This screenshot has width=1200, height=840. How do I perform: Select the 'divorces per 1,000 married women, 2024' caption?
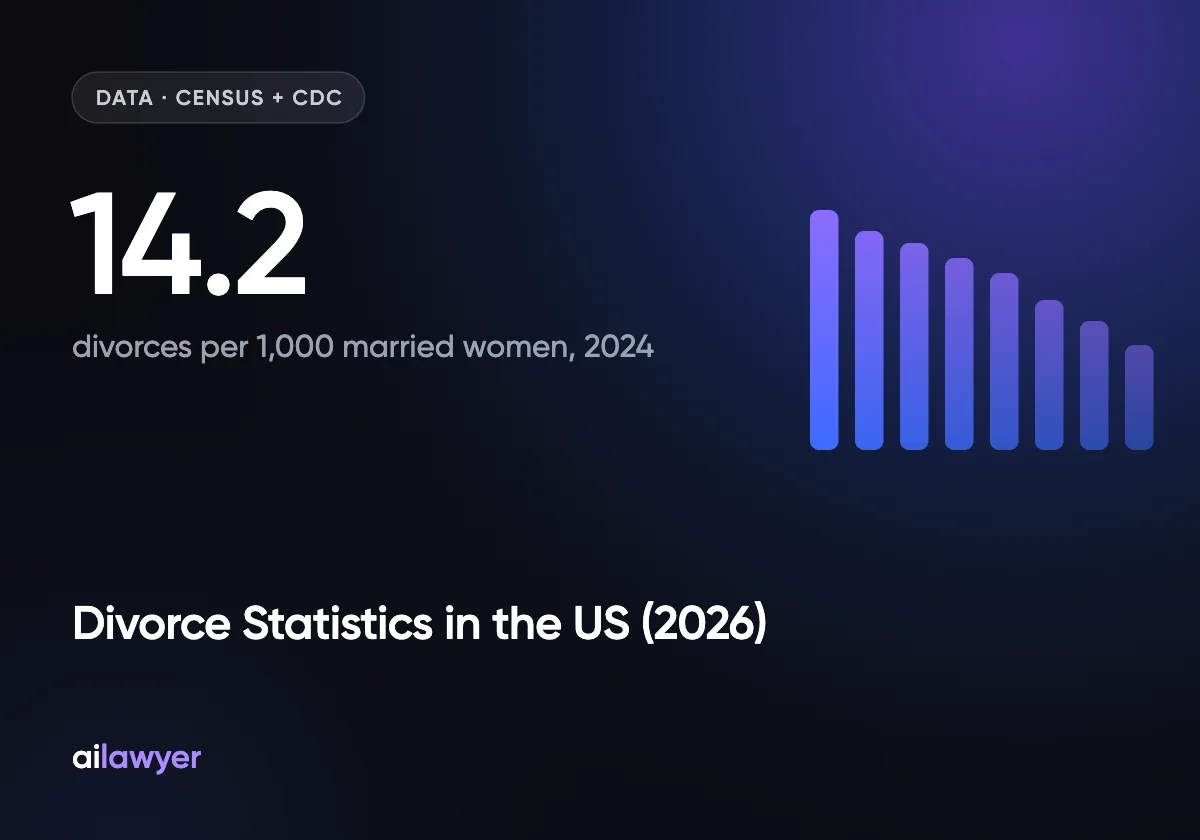[x=363, y=348]
